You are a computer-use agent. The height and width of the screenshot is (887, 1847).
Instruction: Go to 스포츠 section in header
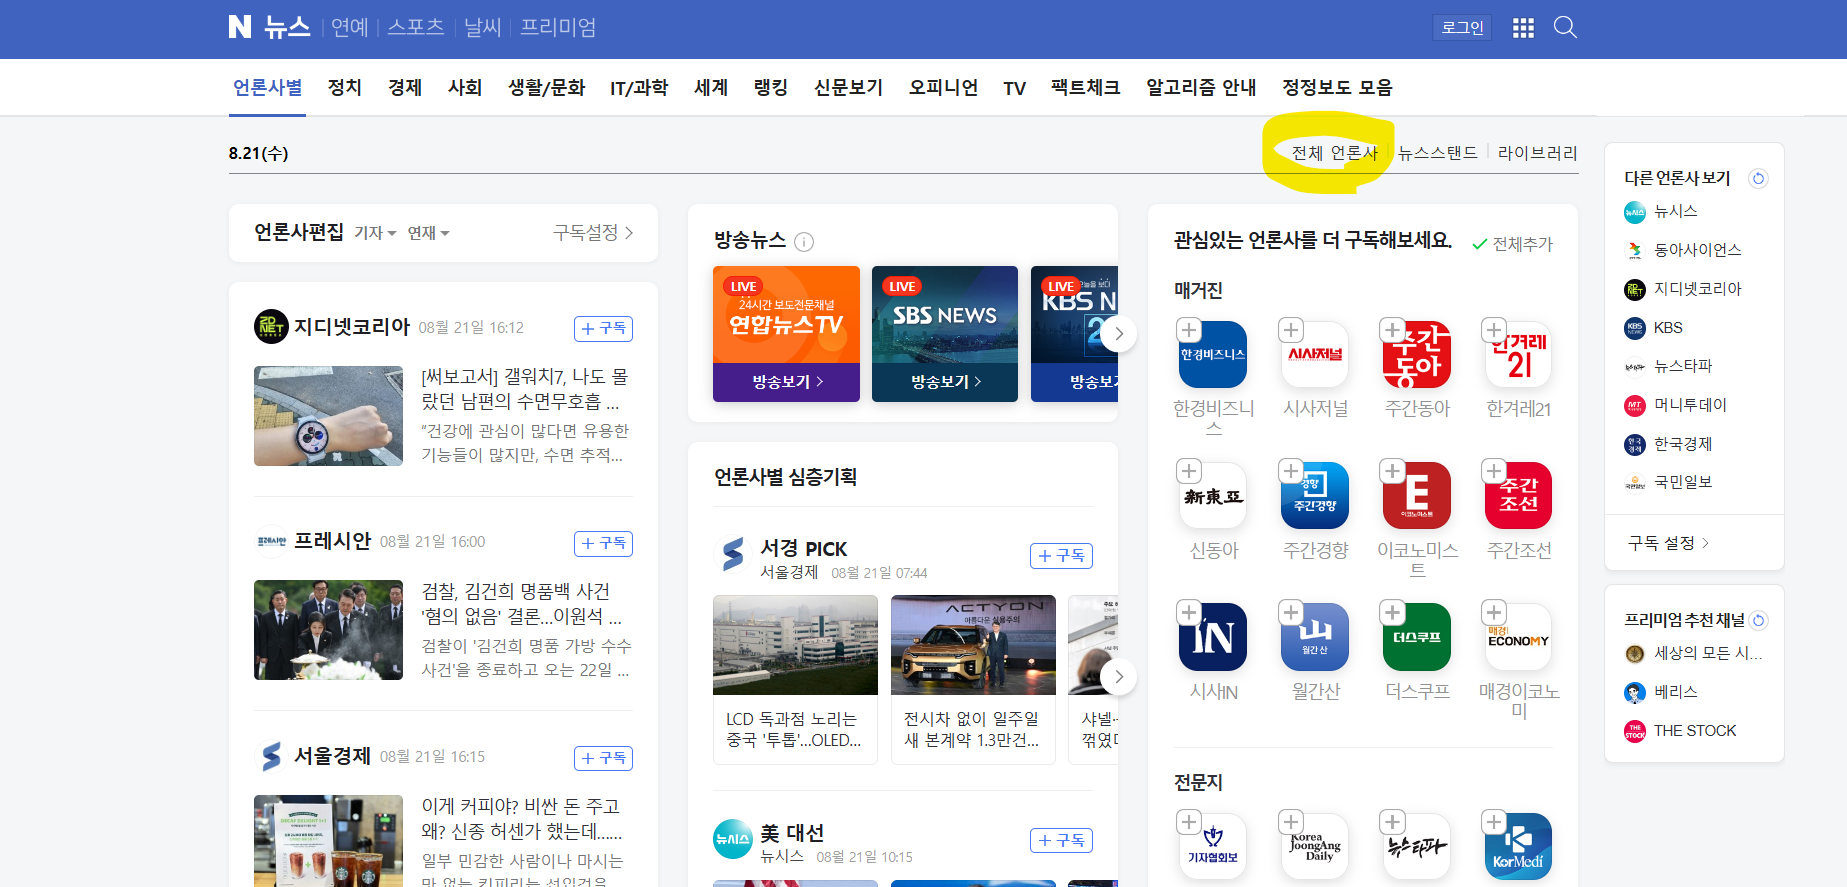point(415,27)
